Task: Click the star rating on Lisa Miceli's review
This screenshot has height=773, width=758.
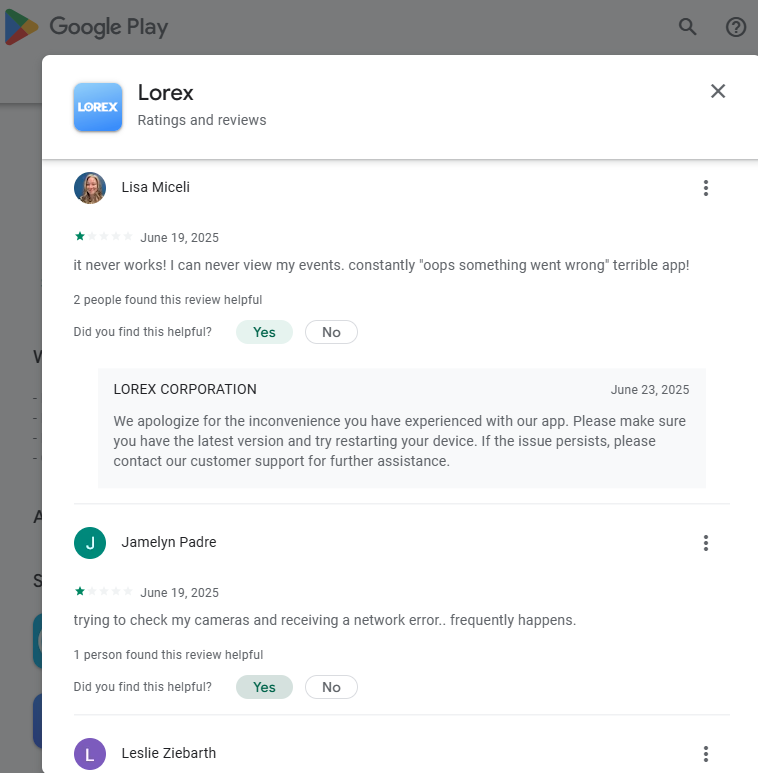Action: (103, 237)
